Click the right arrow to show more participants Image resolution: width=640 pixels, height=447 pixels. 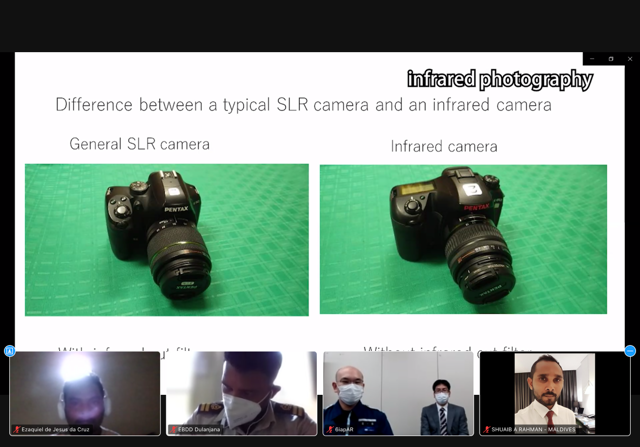[x=630, y=351]
